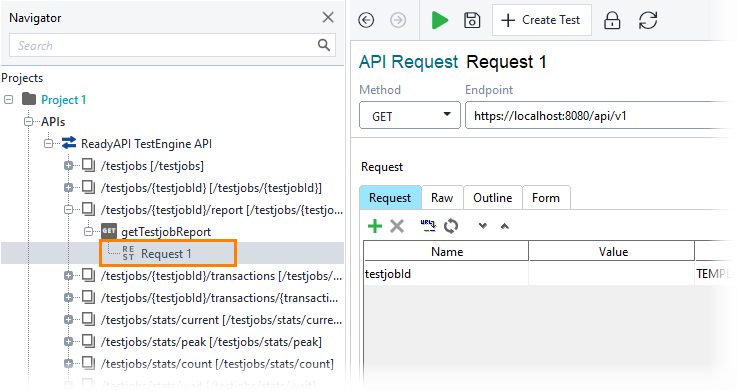Switch to the Outline tab
Image resolution: width=738 pixels, height=392 pixels.
pyautogui.click(x=493, y=198)
